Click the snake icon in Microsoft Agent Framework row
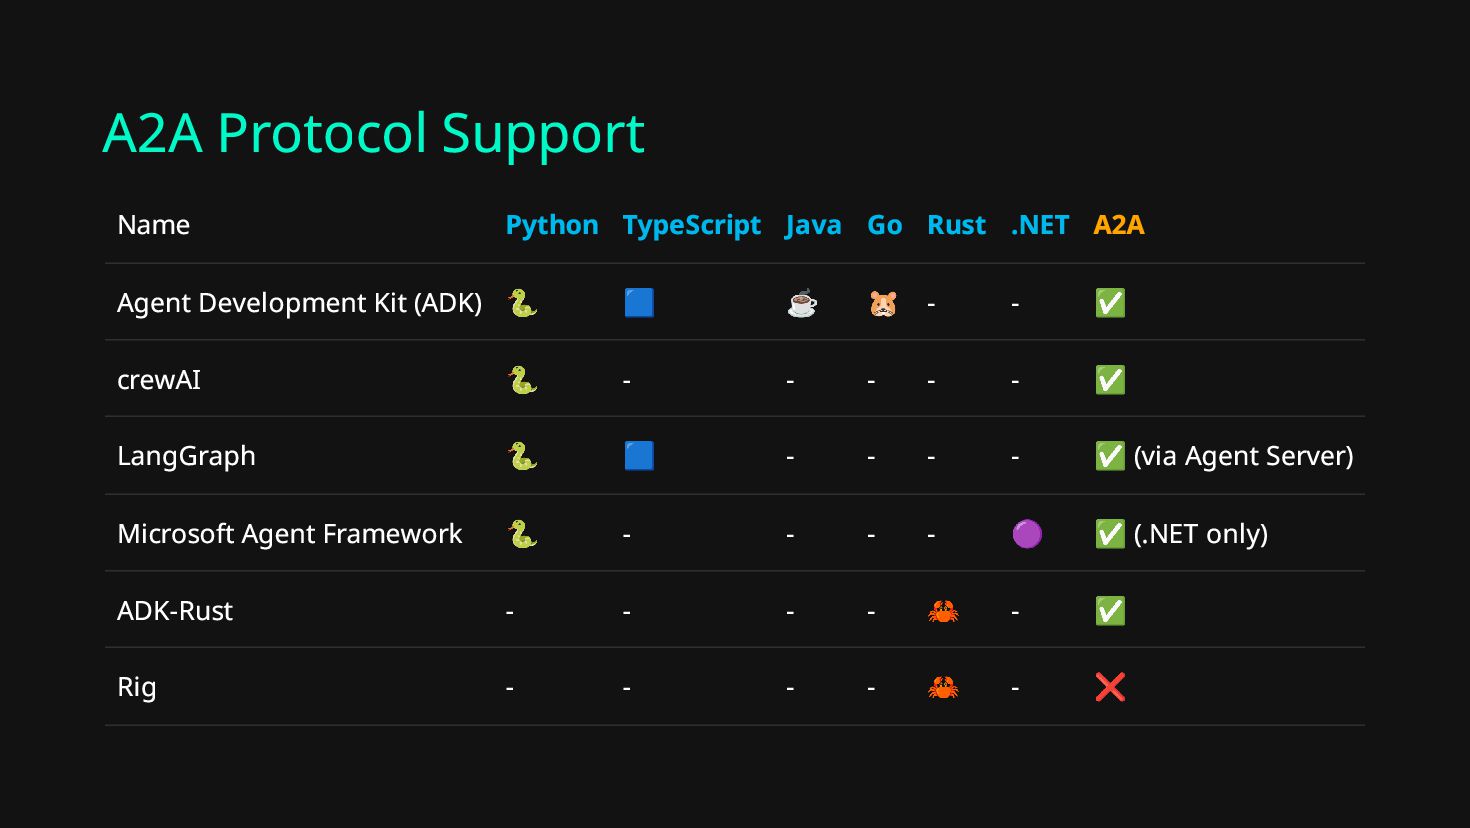This screenshot has width=1470, height=828. 522,534
